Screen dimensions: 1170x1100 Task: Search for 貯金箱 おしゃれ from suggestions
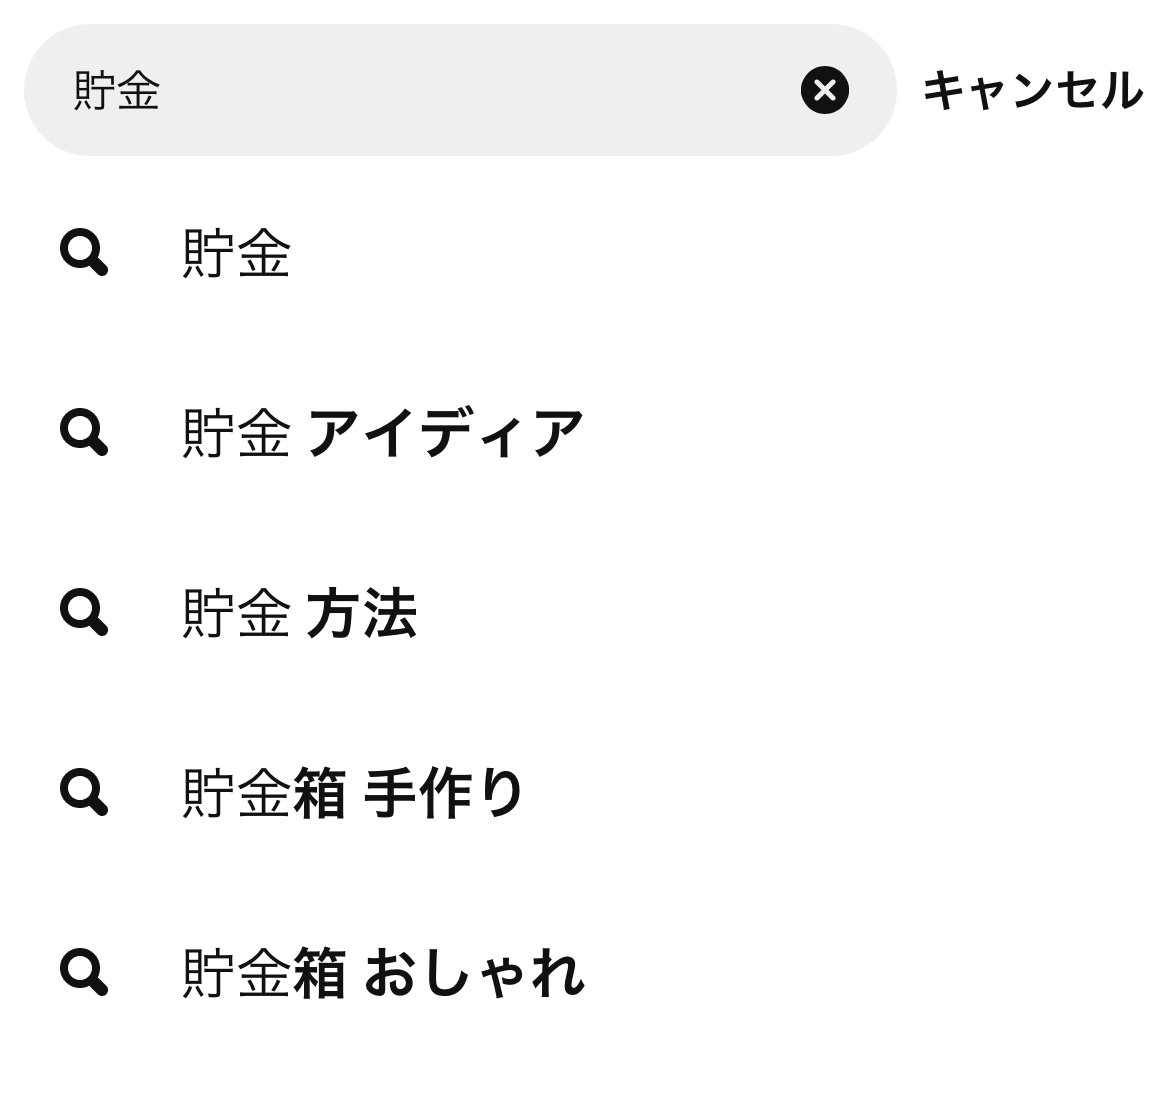pyautogui.click(x=383, y=973)
